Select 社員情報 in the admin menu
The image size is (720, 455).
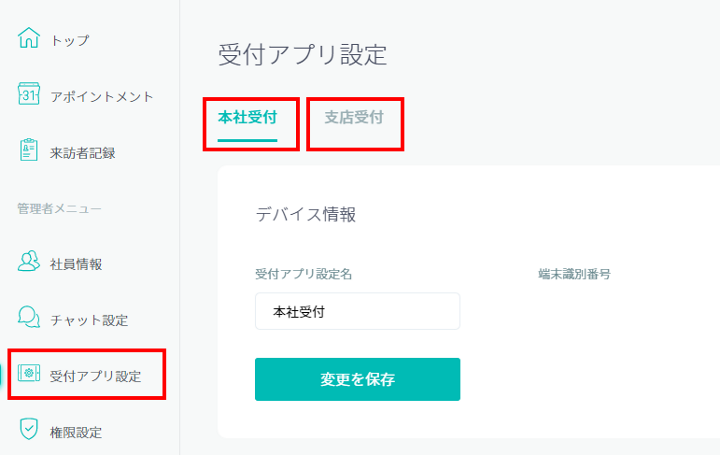click(x=76, y=264)
